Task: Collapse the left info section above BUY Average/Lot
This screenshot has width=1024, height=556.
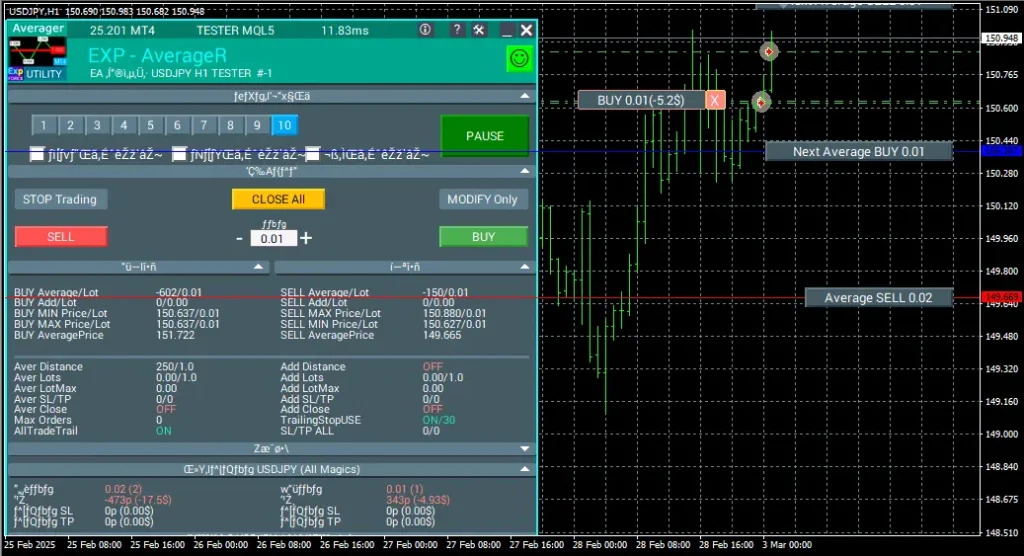Action: click(258, 267)
